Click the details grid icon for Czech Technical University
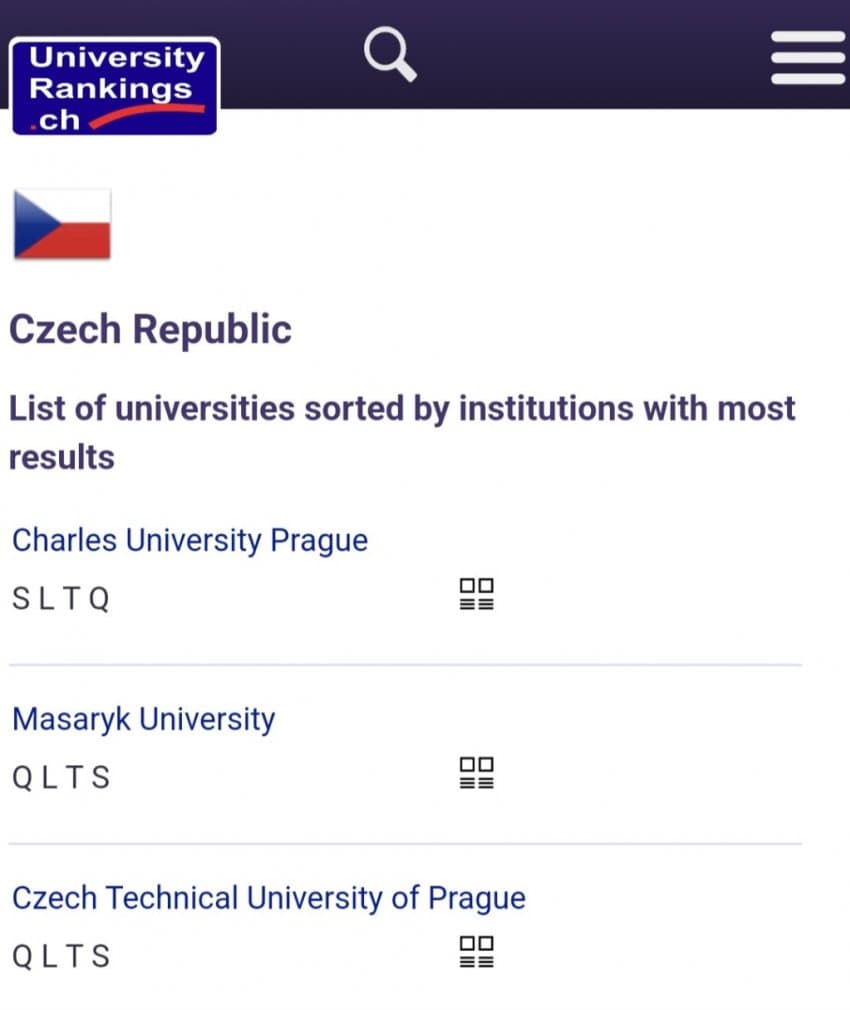 click(x=477, y=952)
